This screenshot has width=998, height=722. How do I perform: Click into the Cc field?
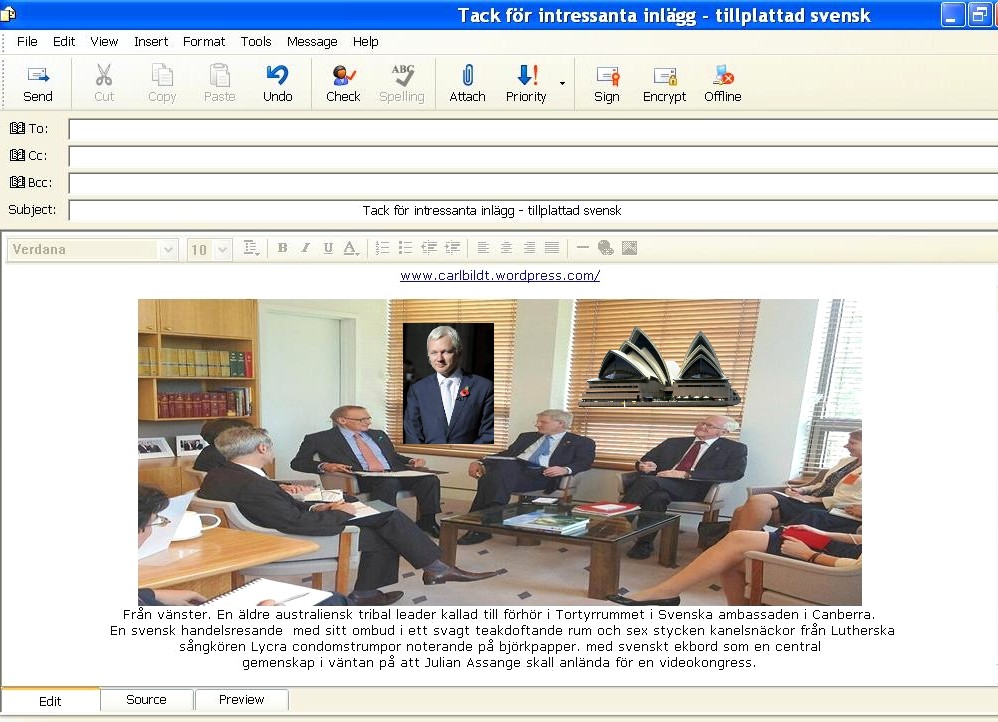(533, 156)
